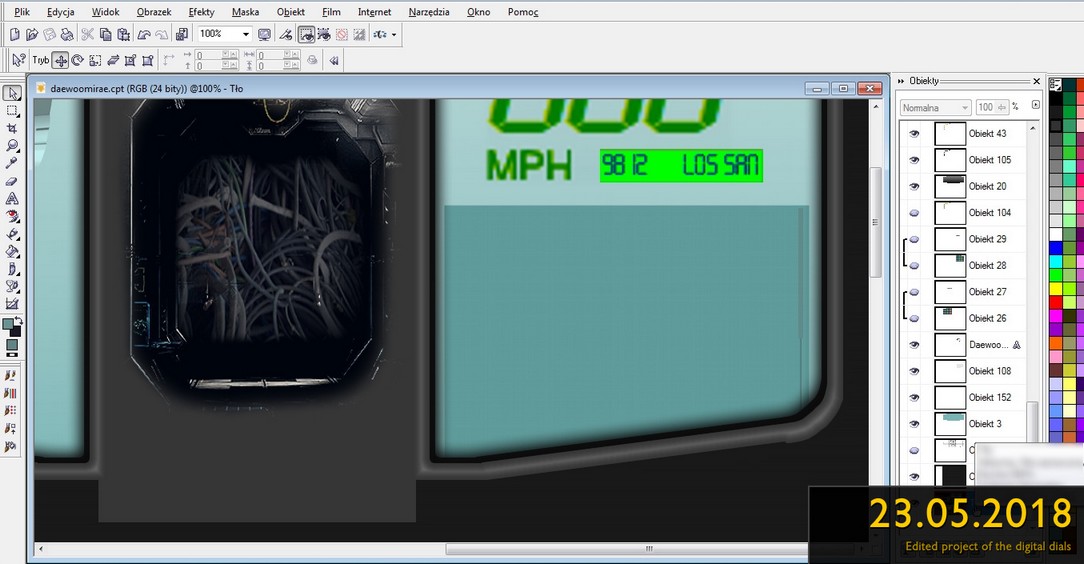
Task: Click the Copy icon in toolbar
Action: [106, 34]
